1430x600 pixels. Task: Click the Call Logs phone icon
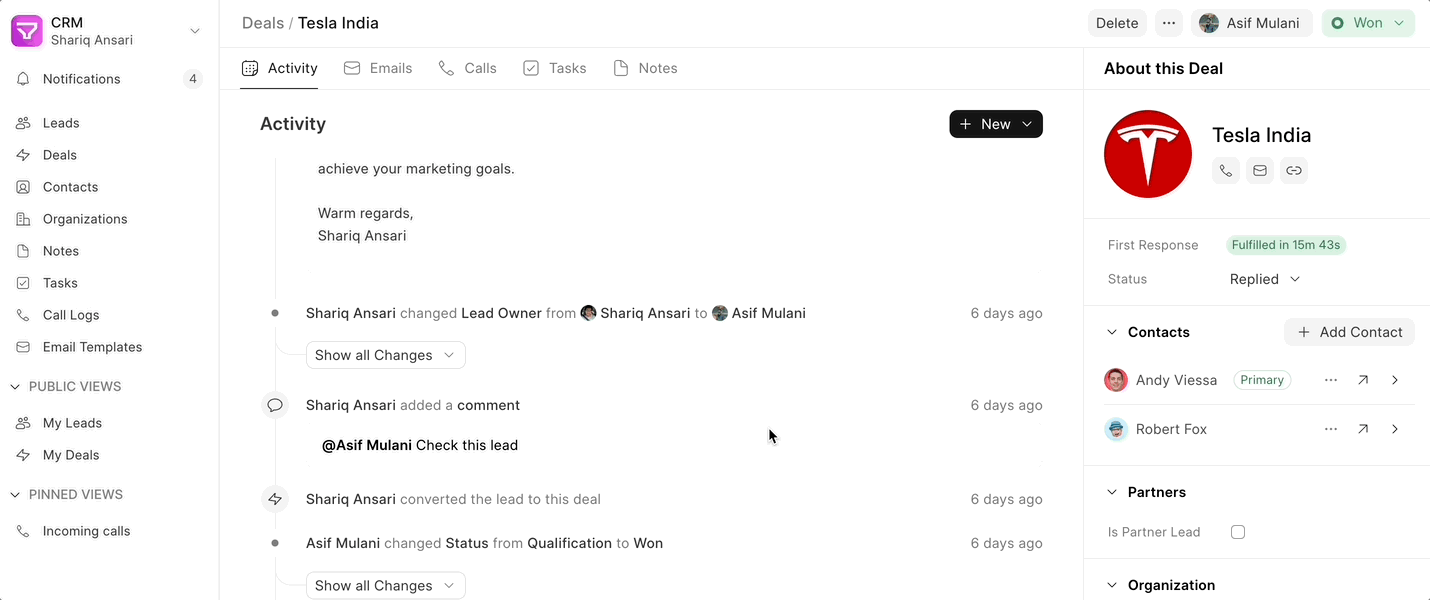pyautogui.click(x=23, y=315)
